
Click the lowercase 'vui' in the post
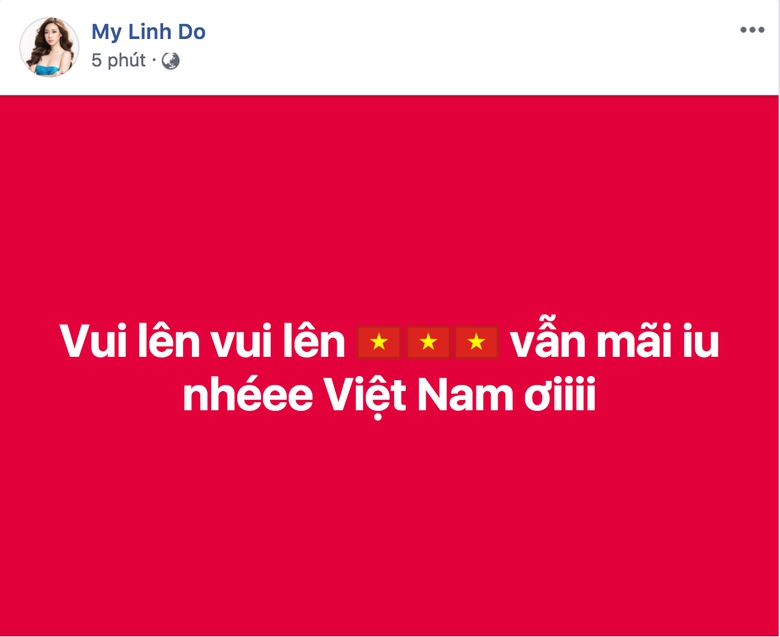pos(241,342)
